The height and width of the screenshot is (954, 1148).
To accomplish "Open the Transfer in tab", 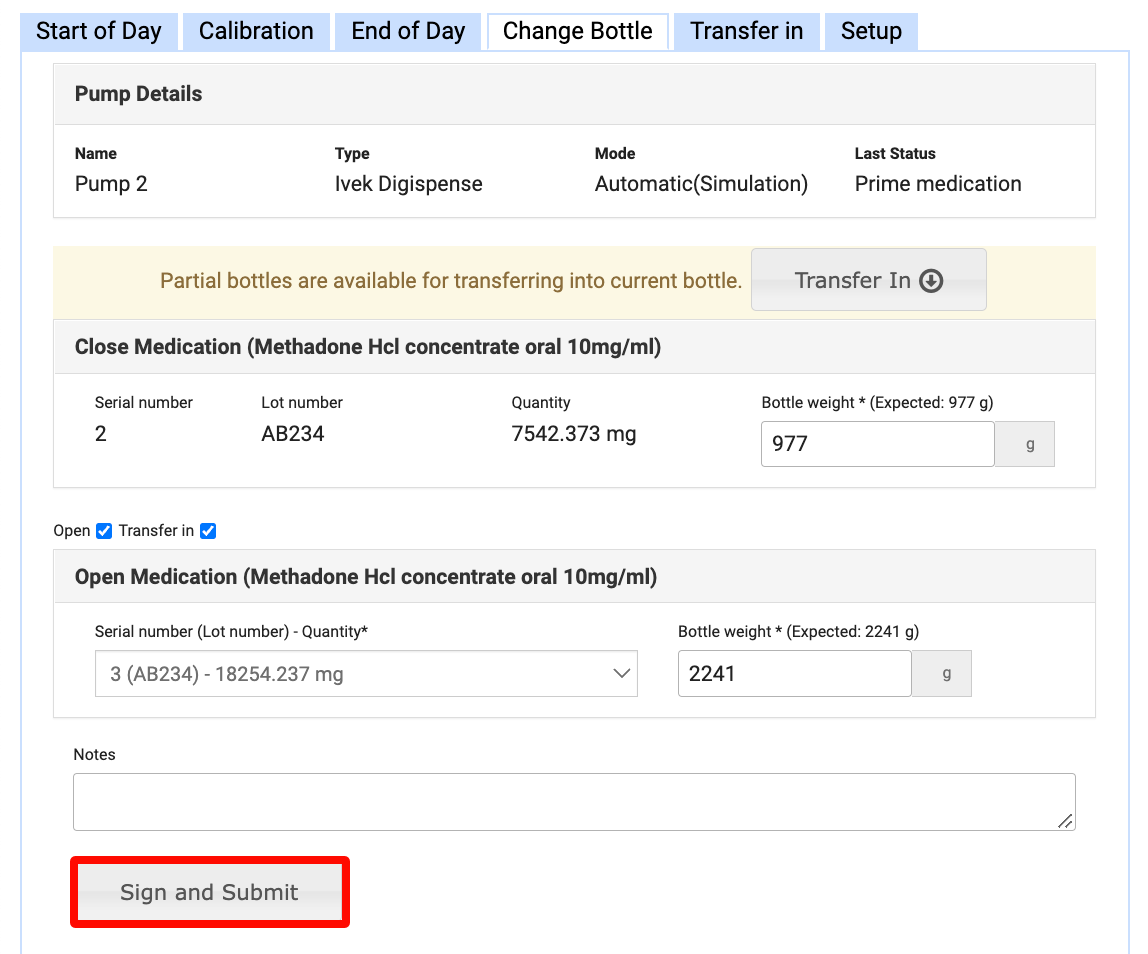I will pos(746,31).
